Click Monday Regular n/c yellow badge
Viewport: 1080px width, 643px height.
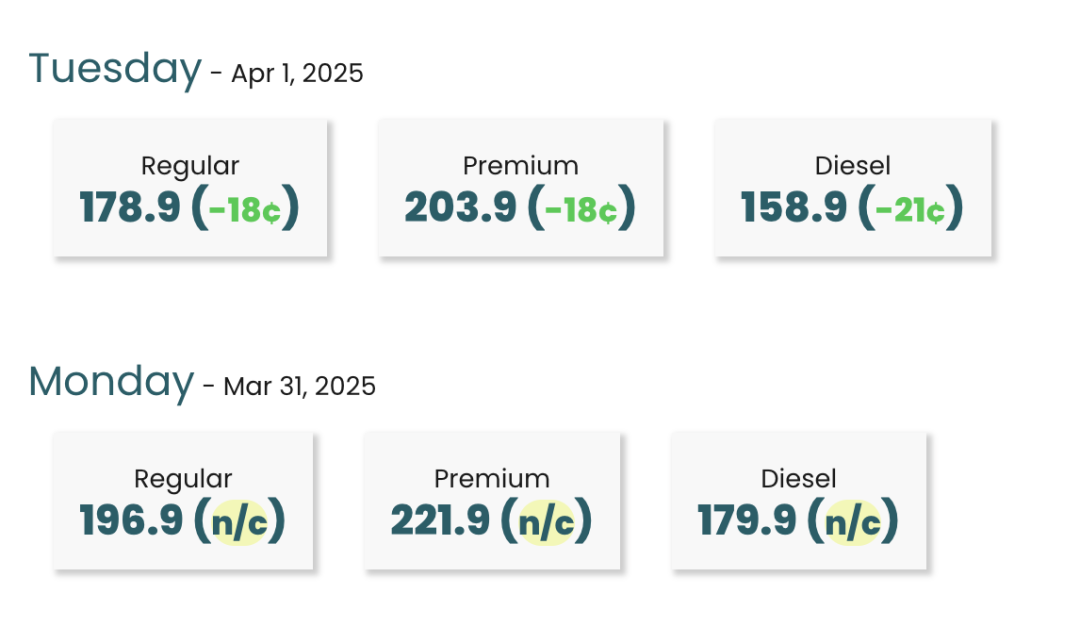click(239, 523)
